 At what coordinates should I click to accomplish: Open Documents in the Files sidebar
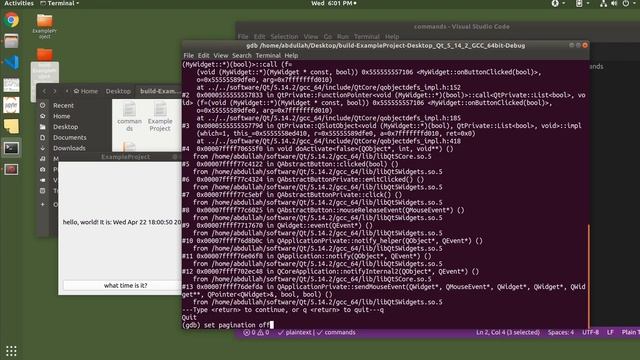click(69, 138)
